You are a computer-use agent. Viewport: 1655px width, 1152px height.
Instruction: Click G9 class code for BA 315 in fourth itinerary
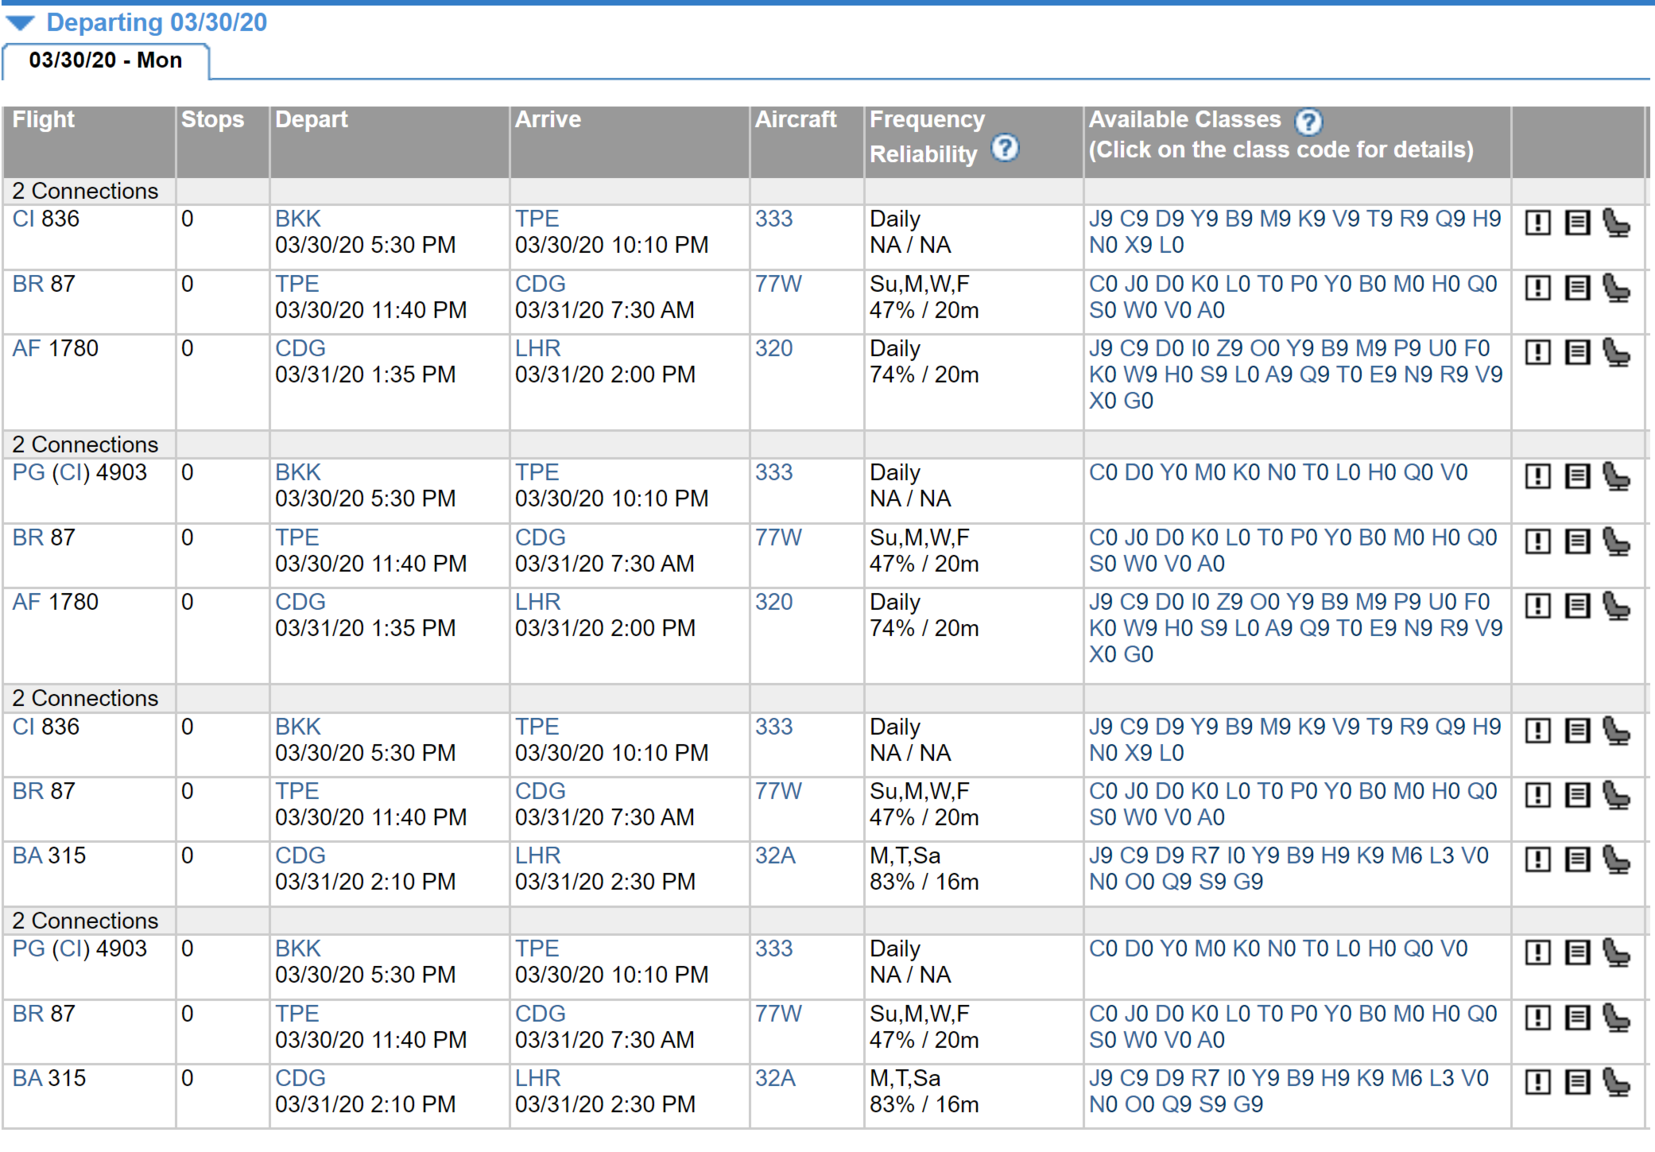1249,1105
